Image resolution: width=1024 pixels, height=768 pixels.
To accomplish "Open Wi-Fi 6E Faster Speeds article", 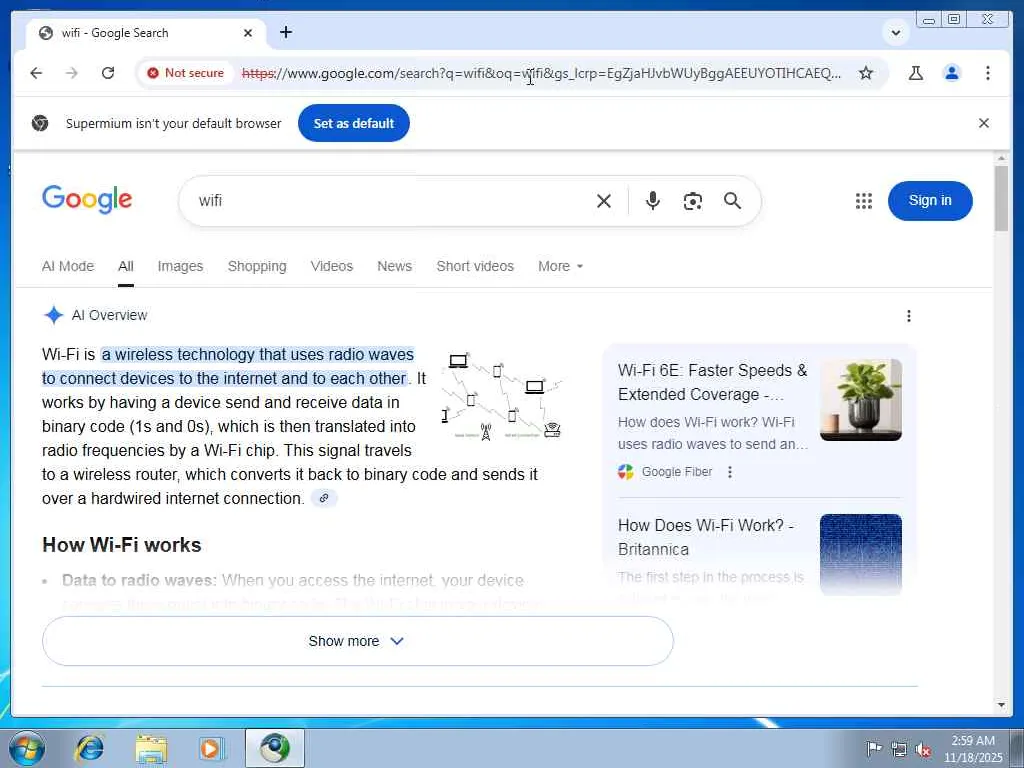I will click(x=712, y=382).
